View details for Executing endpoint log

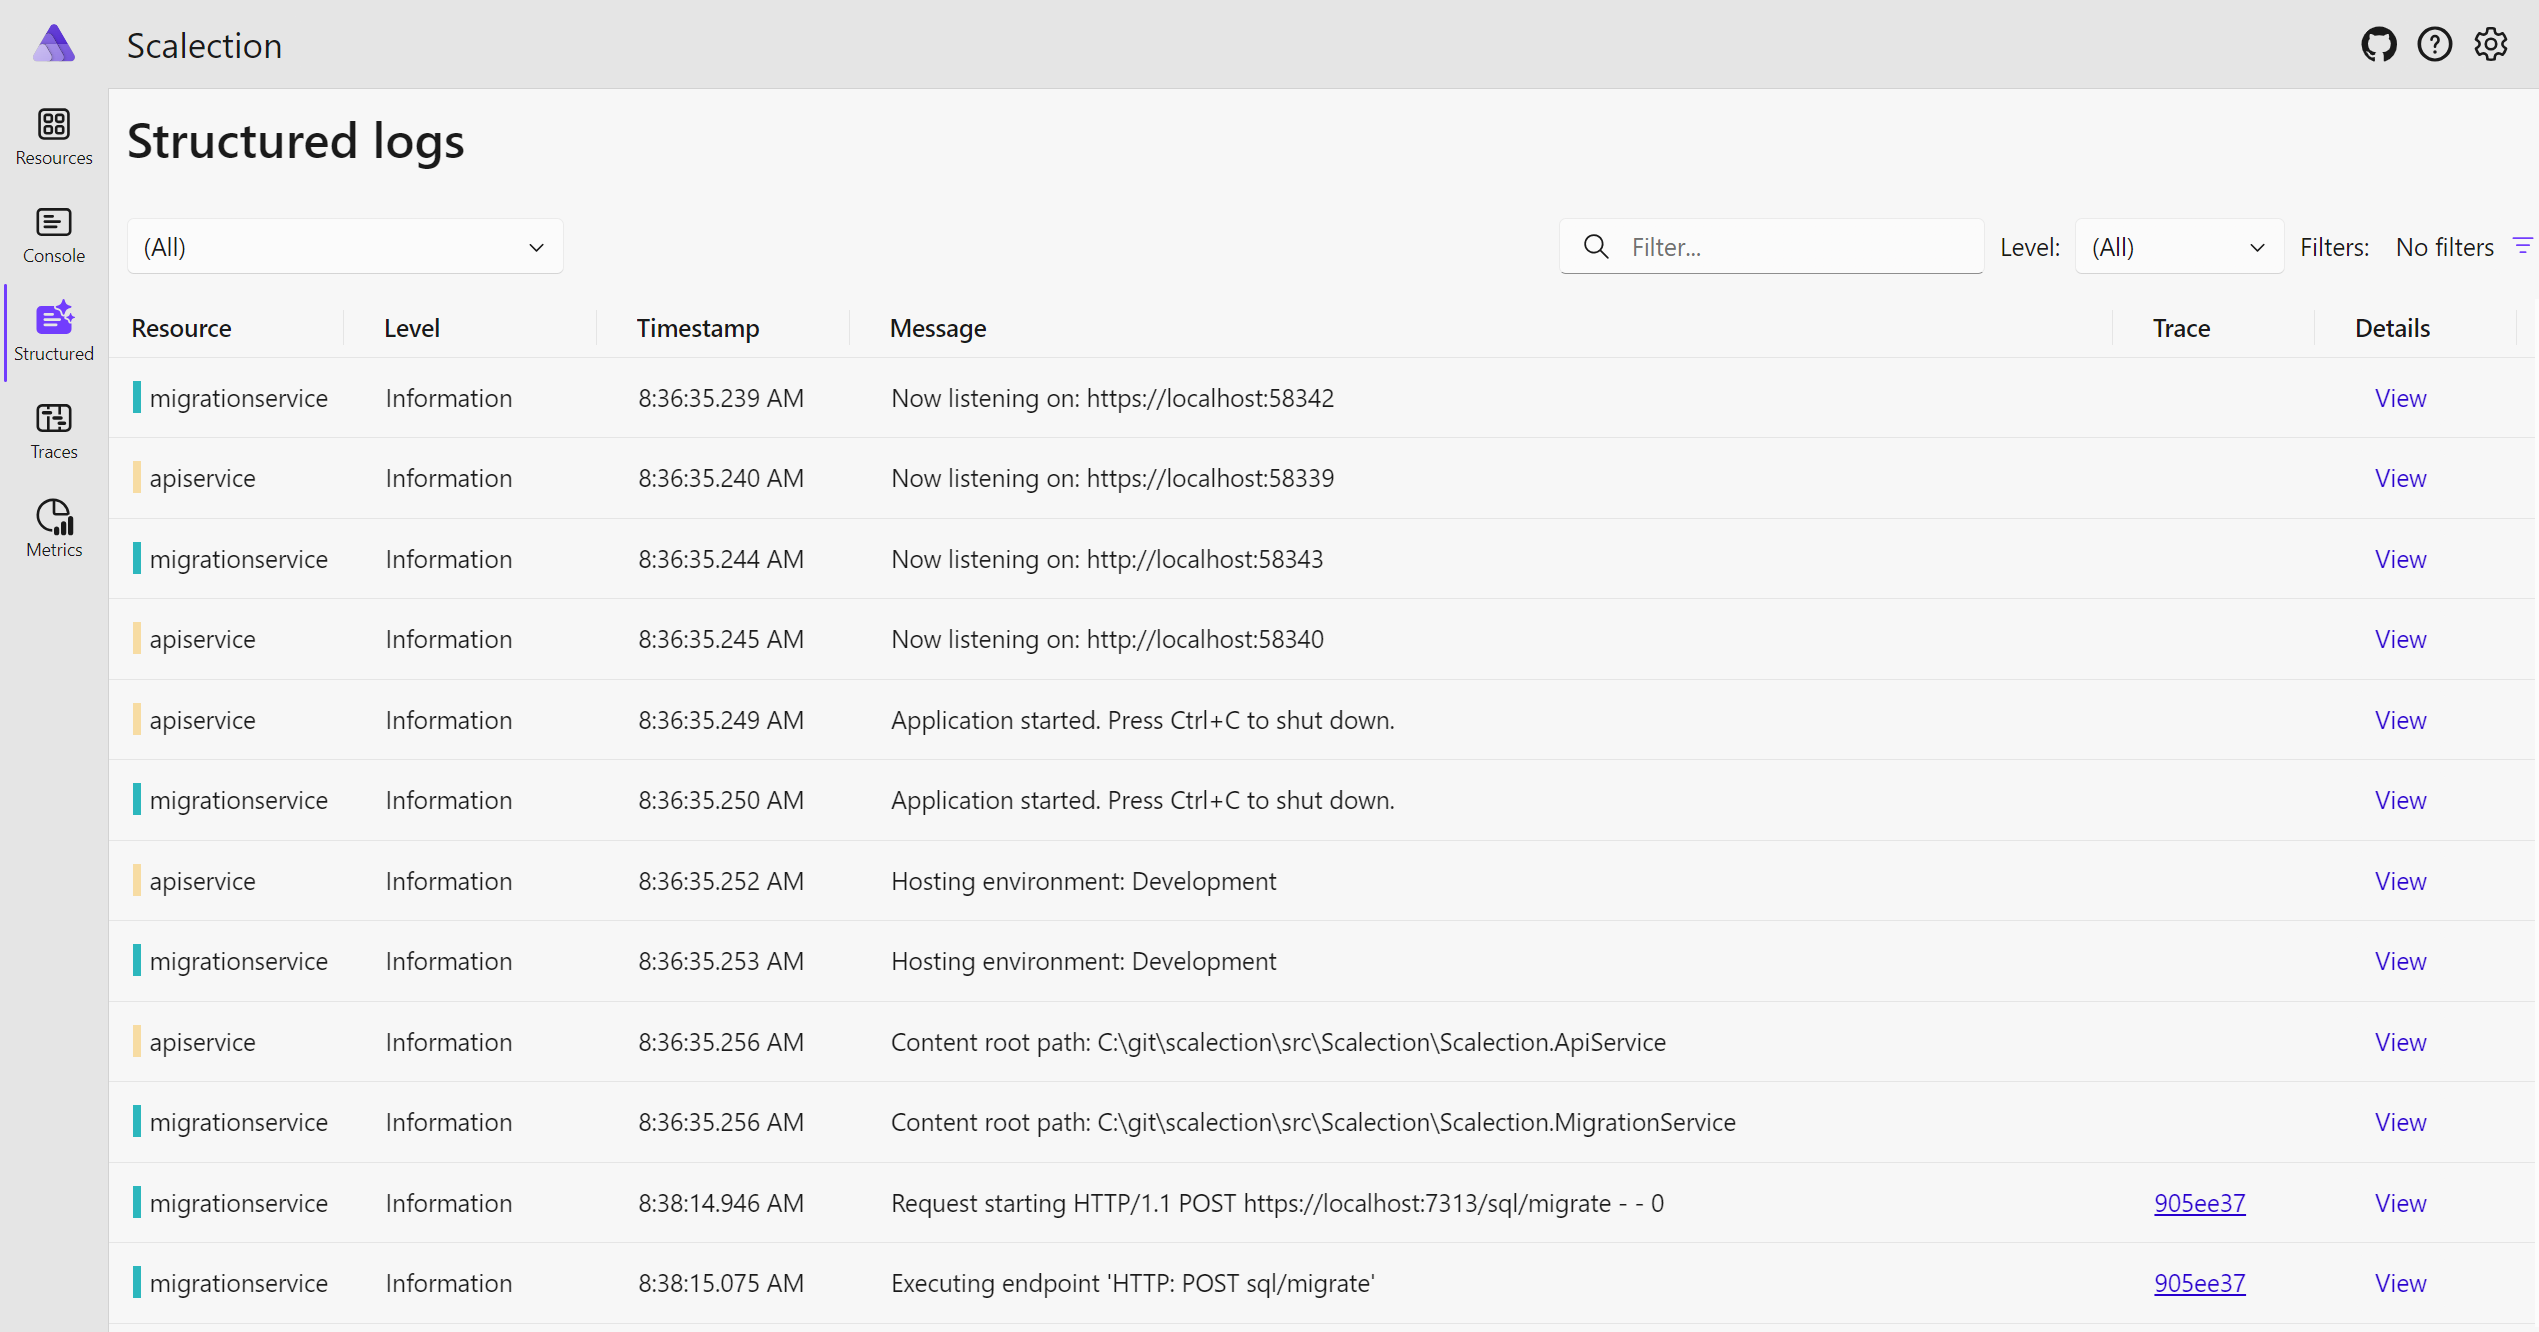tap(2400, 1283)
